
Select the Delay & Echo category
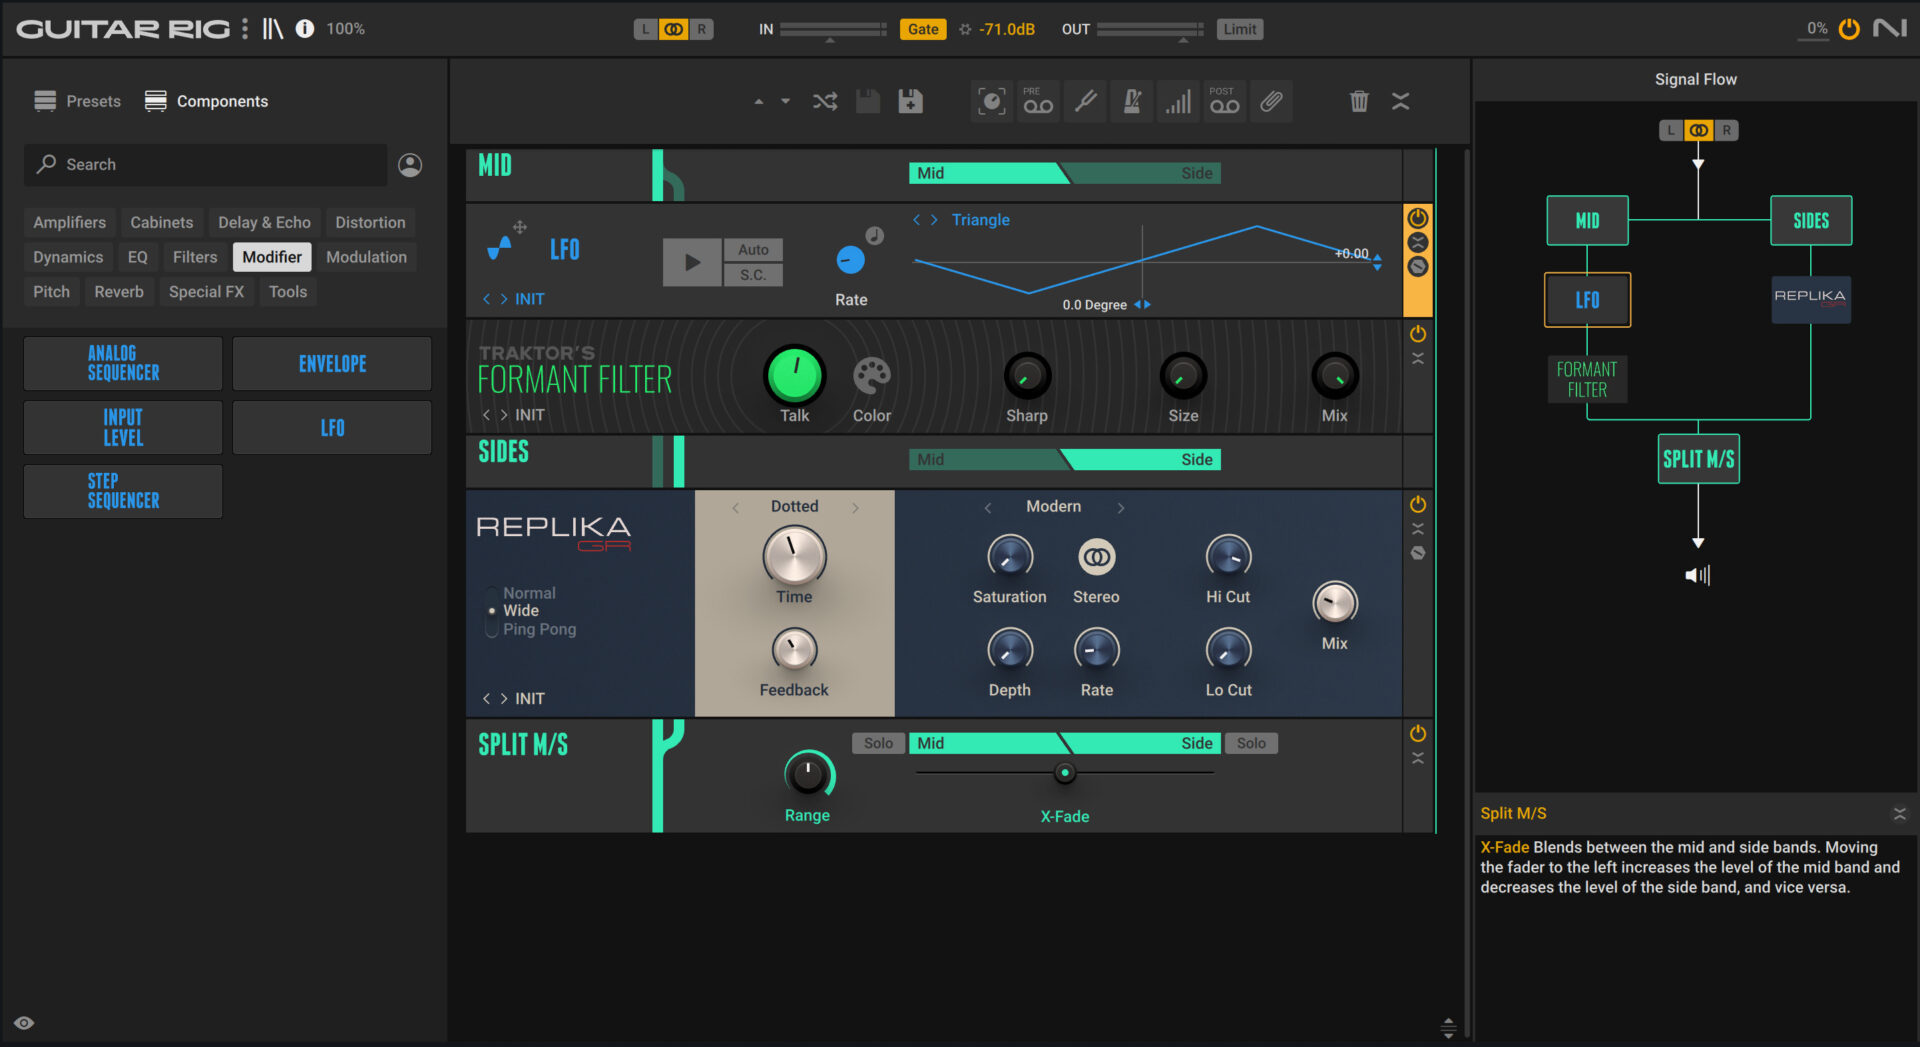(x=264, y=222)
